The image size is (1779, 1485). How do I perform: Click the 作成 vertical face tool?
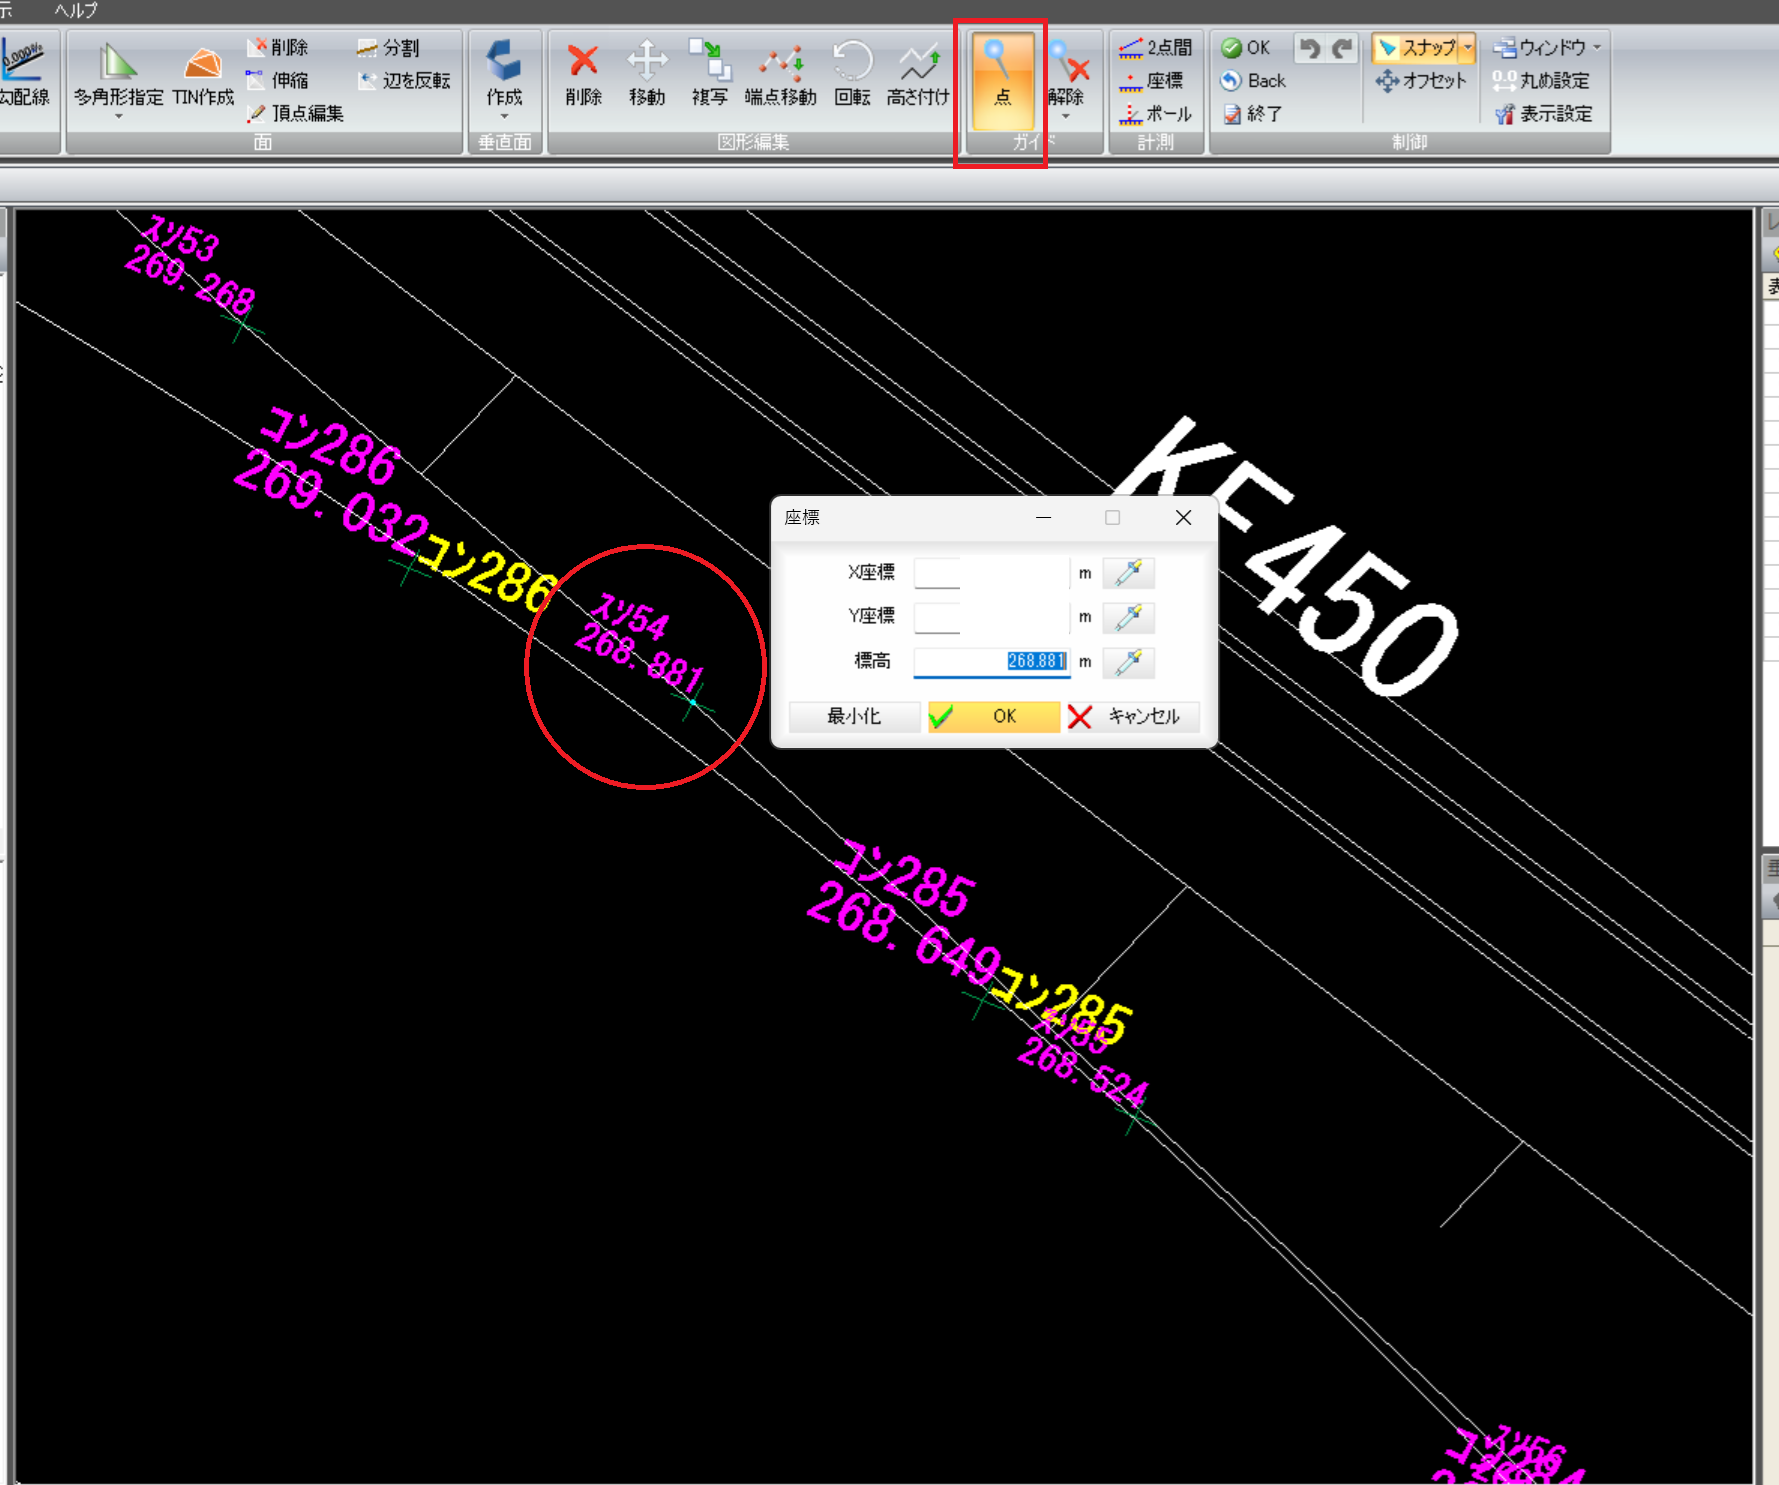click(504, 73)
